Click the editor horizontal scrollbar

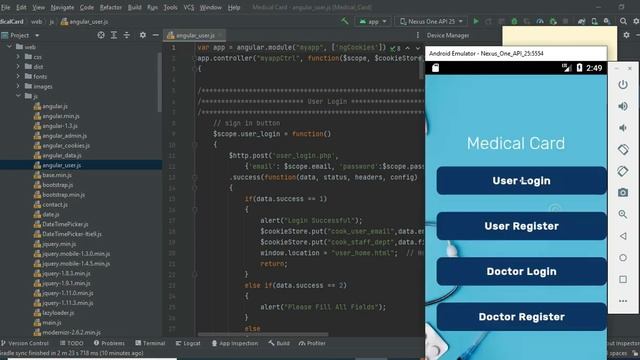coord(262,334)
